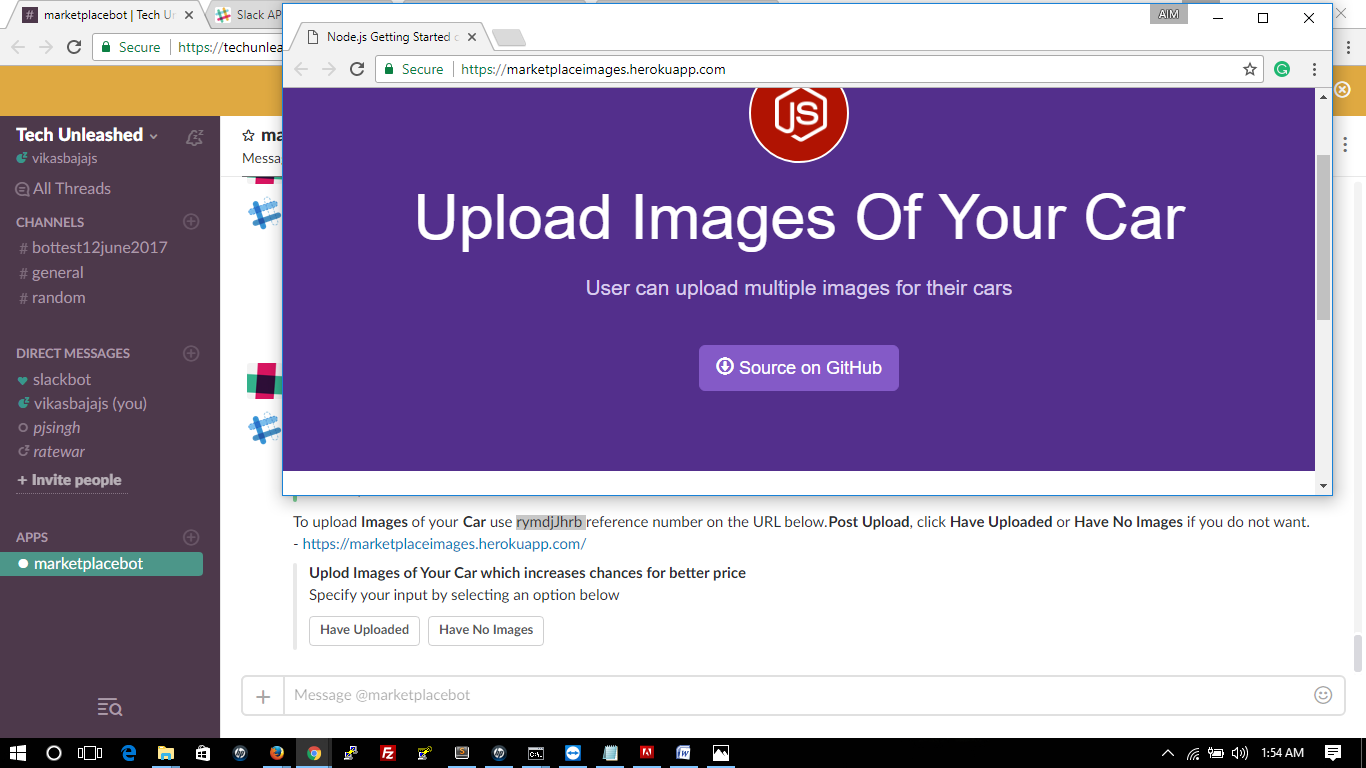Go back in the front Chrome window

301,69
